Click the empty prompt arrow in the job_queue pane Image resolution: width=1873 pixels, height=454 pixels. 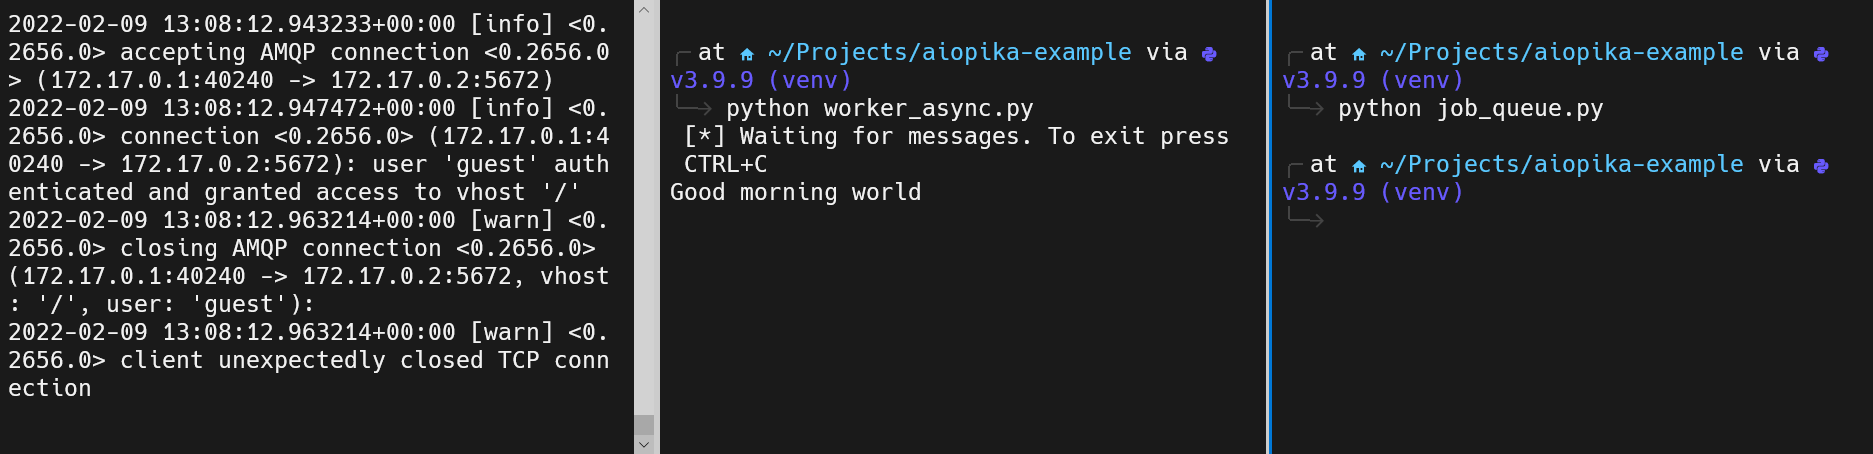1305,218
